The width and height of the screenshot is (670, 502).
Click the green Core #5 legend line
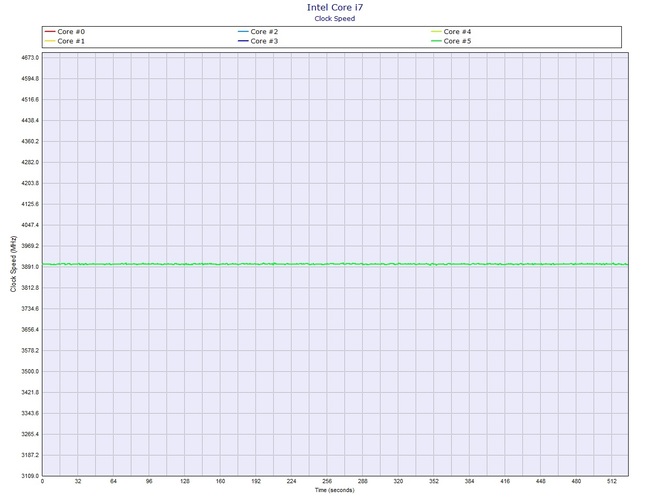coord(436,41)
